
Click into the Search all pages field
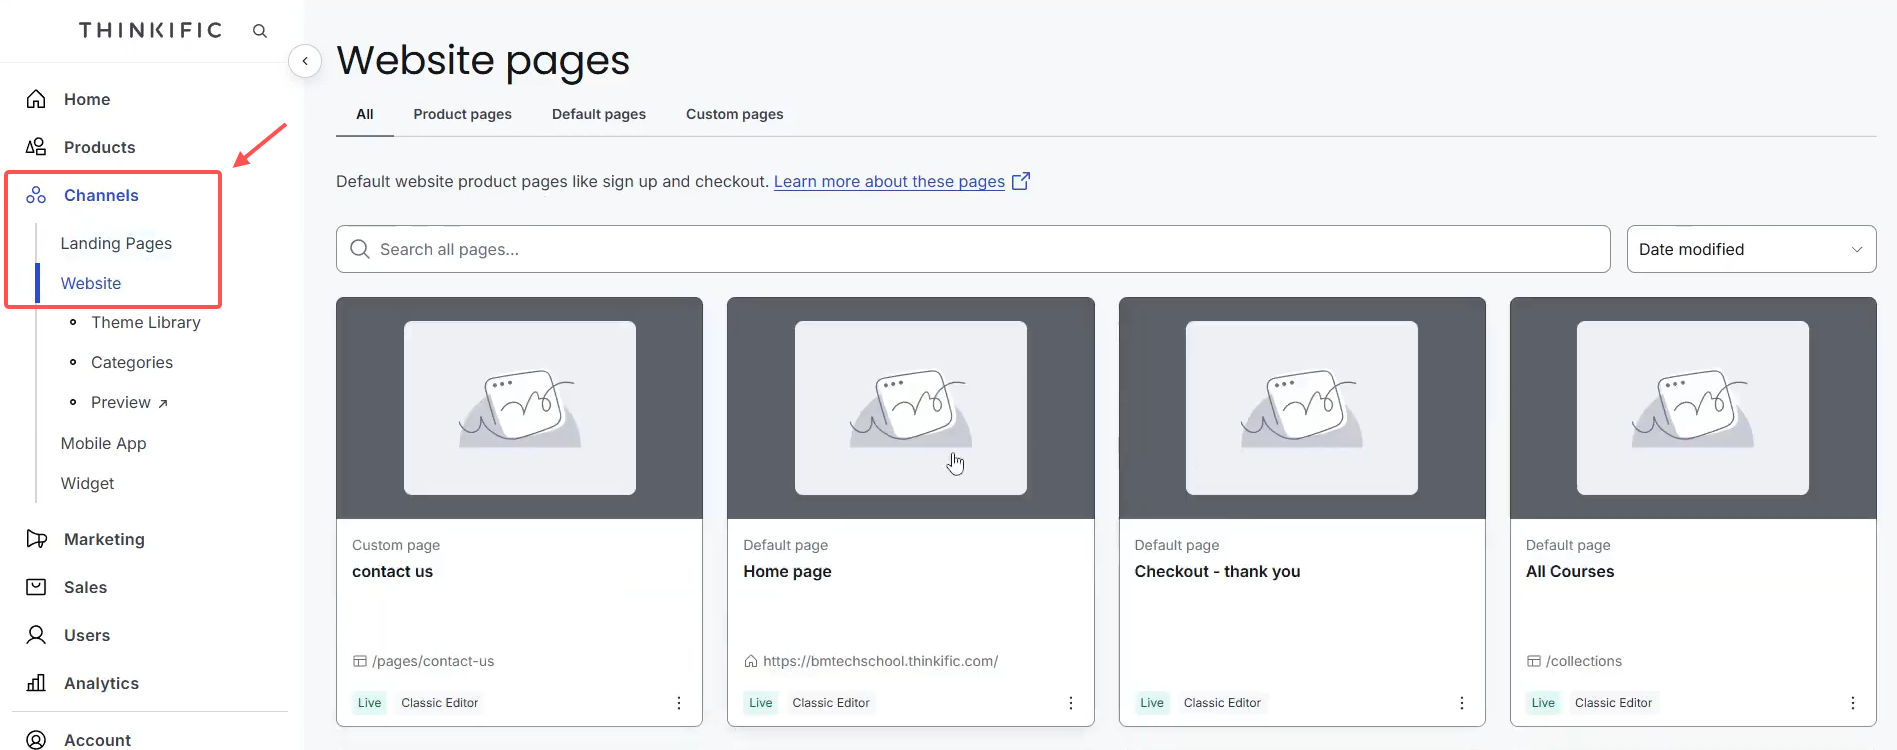coord(973,249)
